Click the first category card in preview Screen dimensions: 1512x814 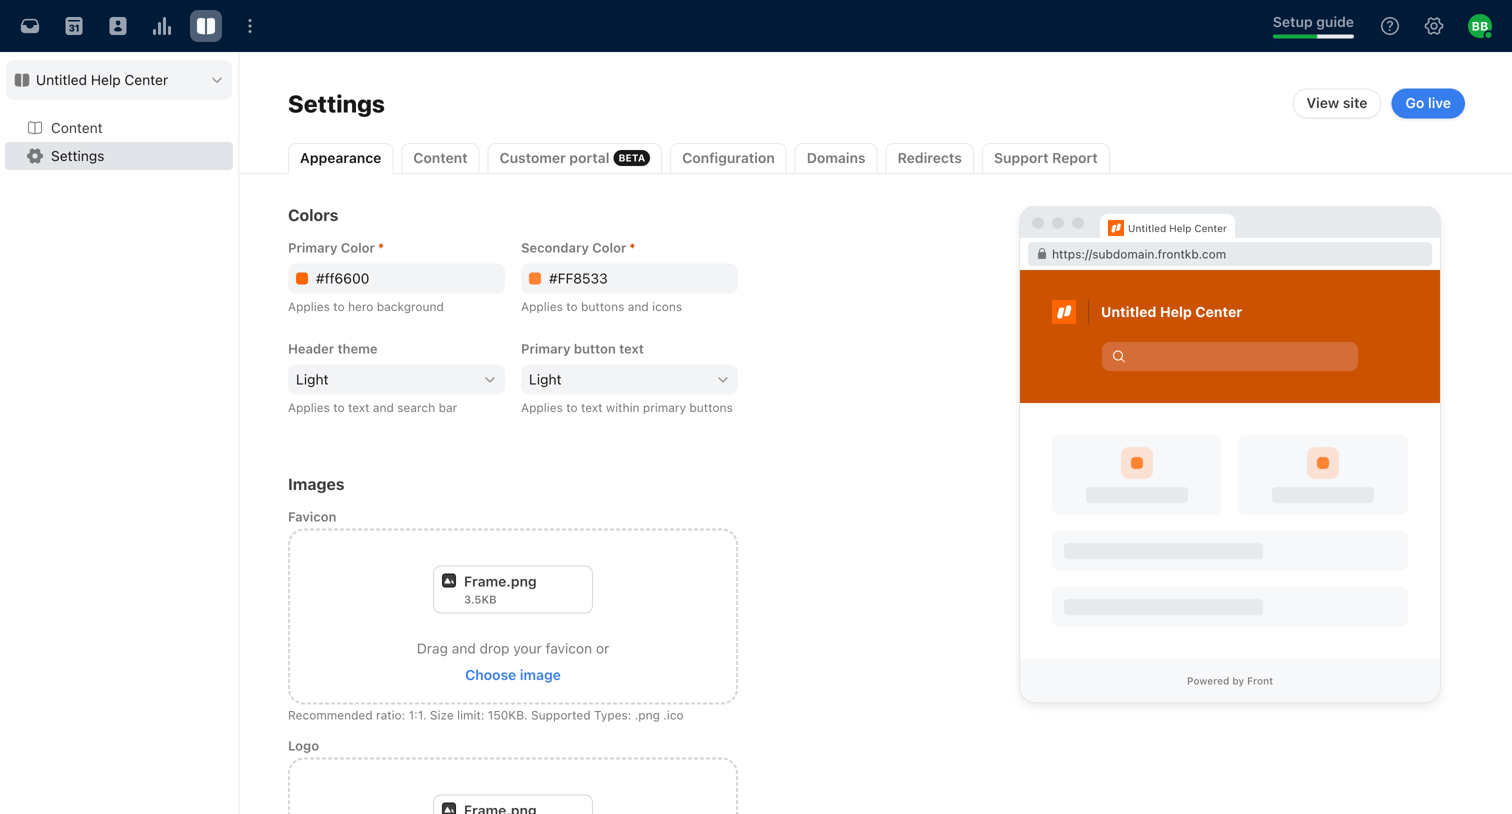click(1137, 475)
